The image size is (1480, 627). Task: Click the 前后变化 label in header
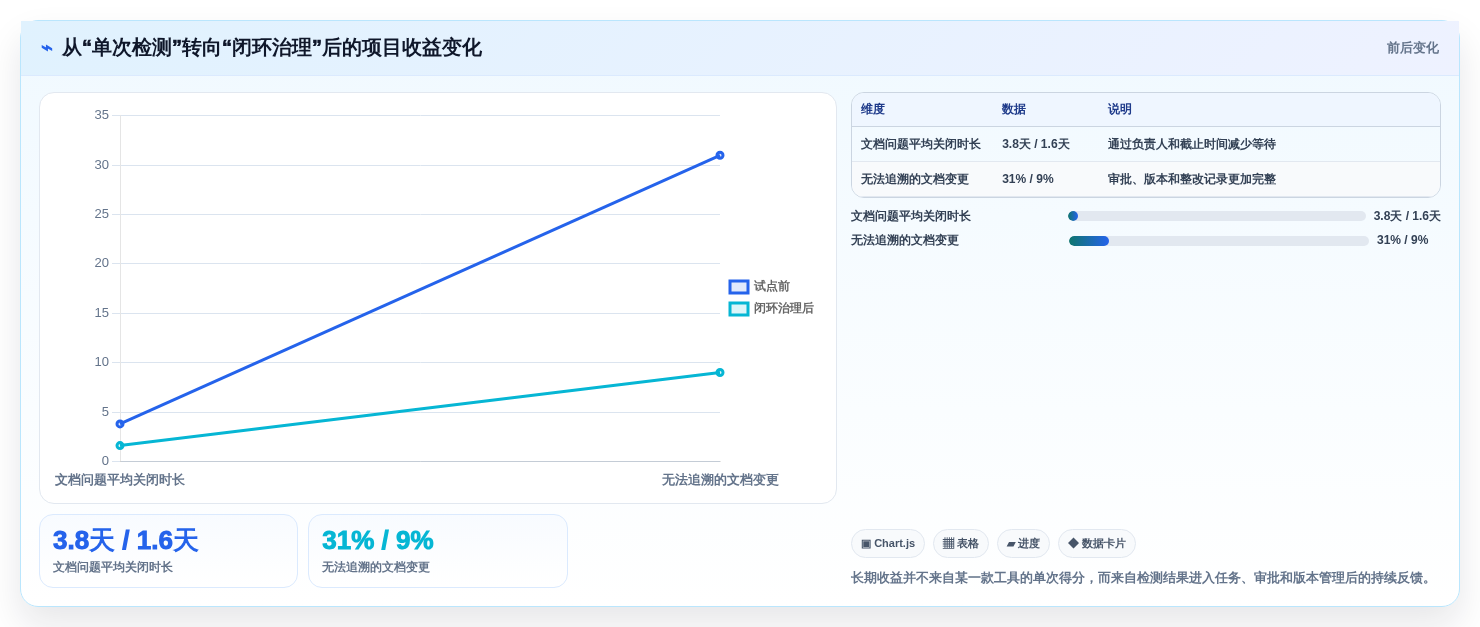pyautogui.click(x=1412, y=48)
